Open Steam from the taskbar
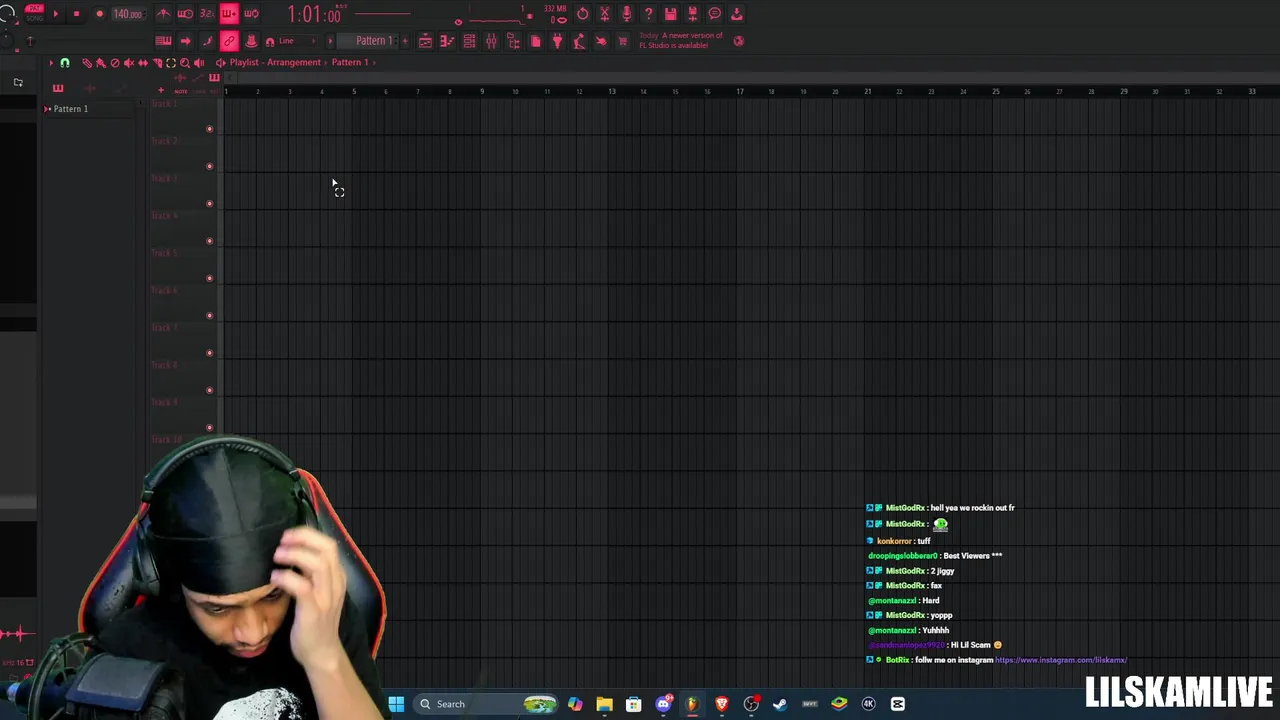This screenshot has height=720, width=1280. pos(780,704)
